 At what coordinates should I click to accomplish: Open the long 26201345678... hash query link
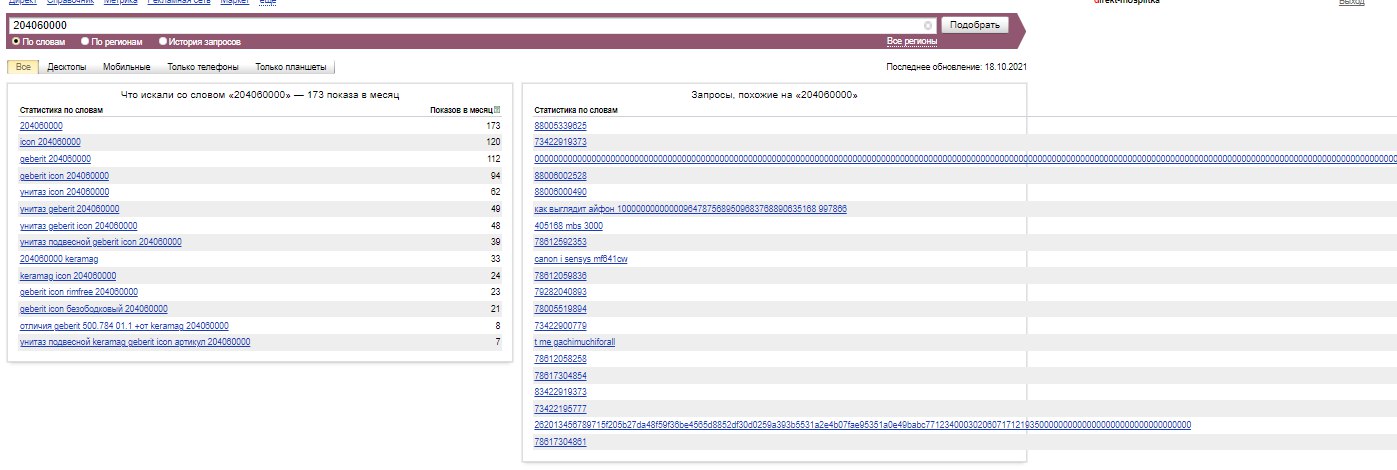click(863, 425)
